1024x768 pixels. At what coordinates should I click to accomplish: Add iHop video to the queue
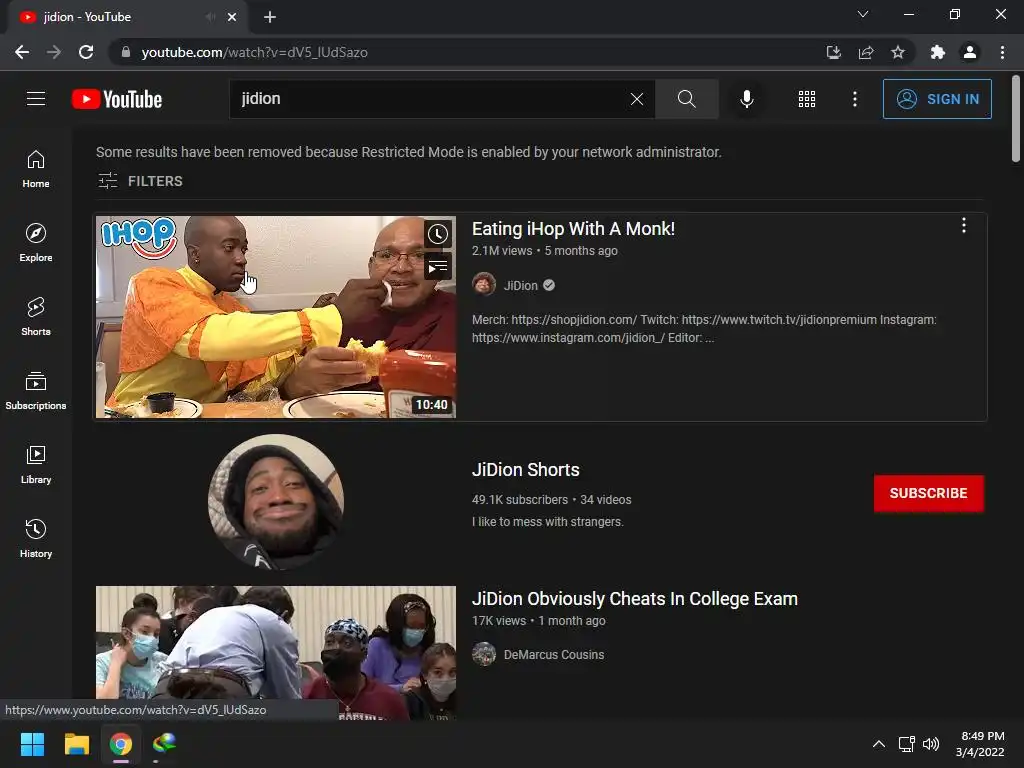[438, 266]
